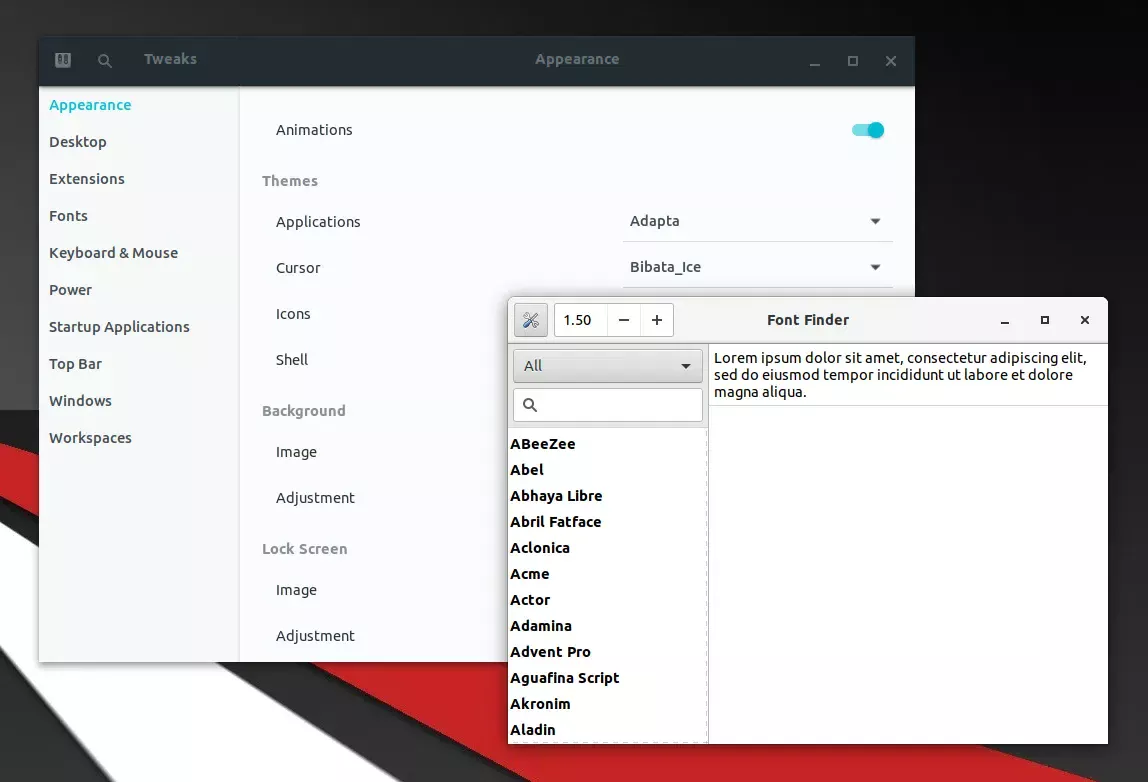Open the All category dropdown in Font Finder
Screen dimensions: 1148x782
point(608,365)
